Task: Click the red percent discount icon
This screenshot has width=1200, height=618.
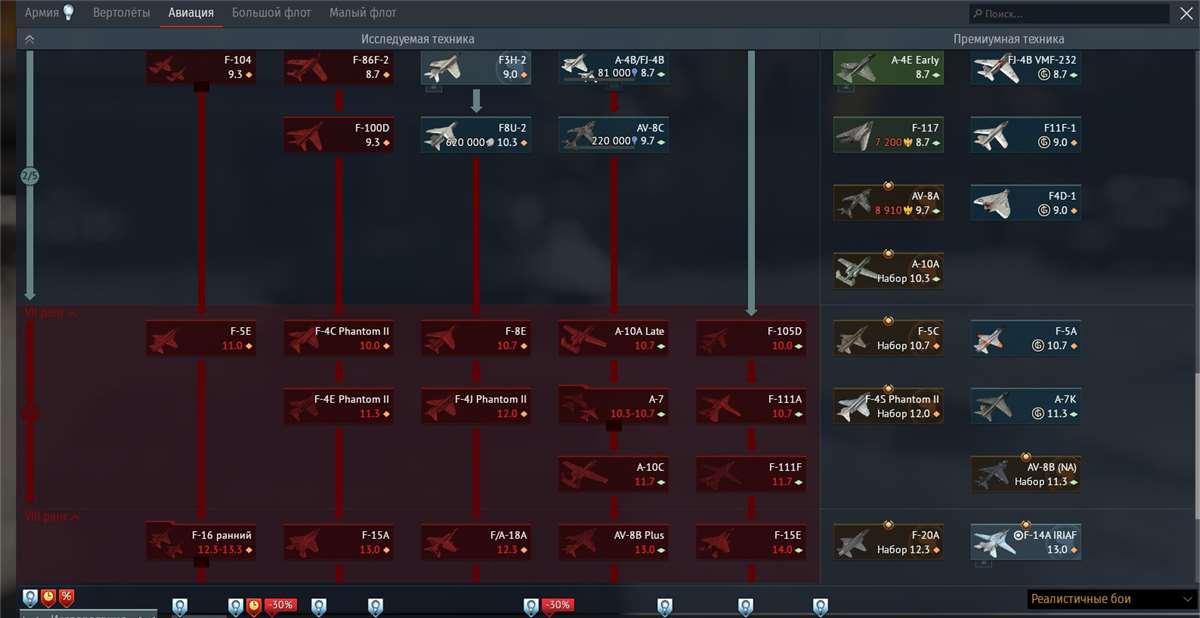Action: pos(66,598)
